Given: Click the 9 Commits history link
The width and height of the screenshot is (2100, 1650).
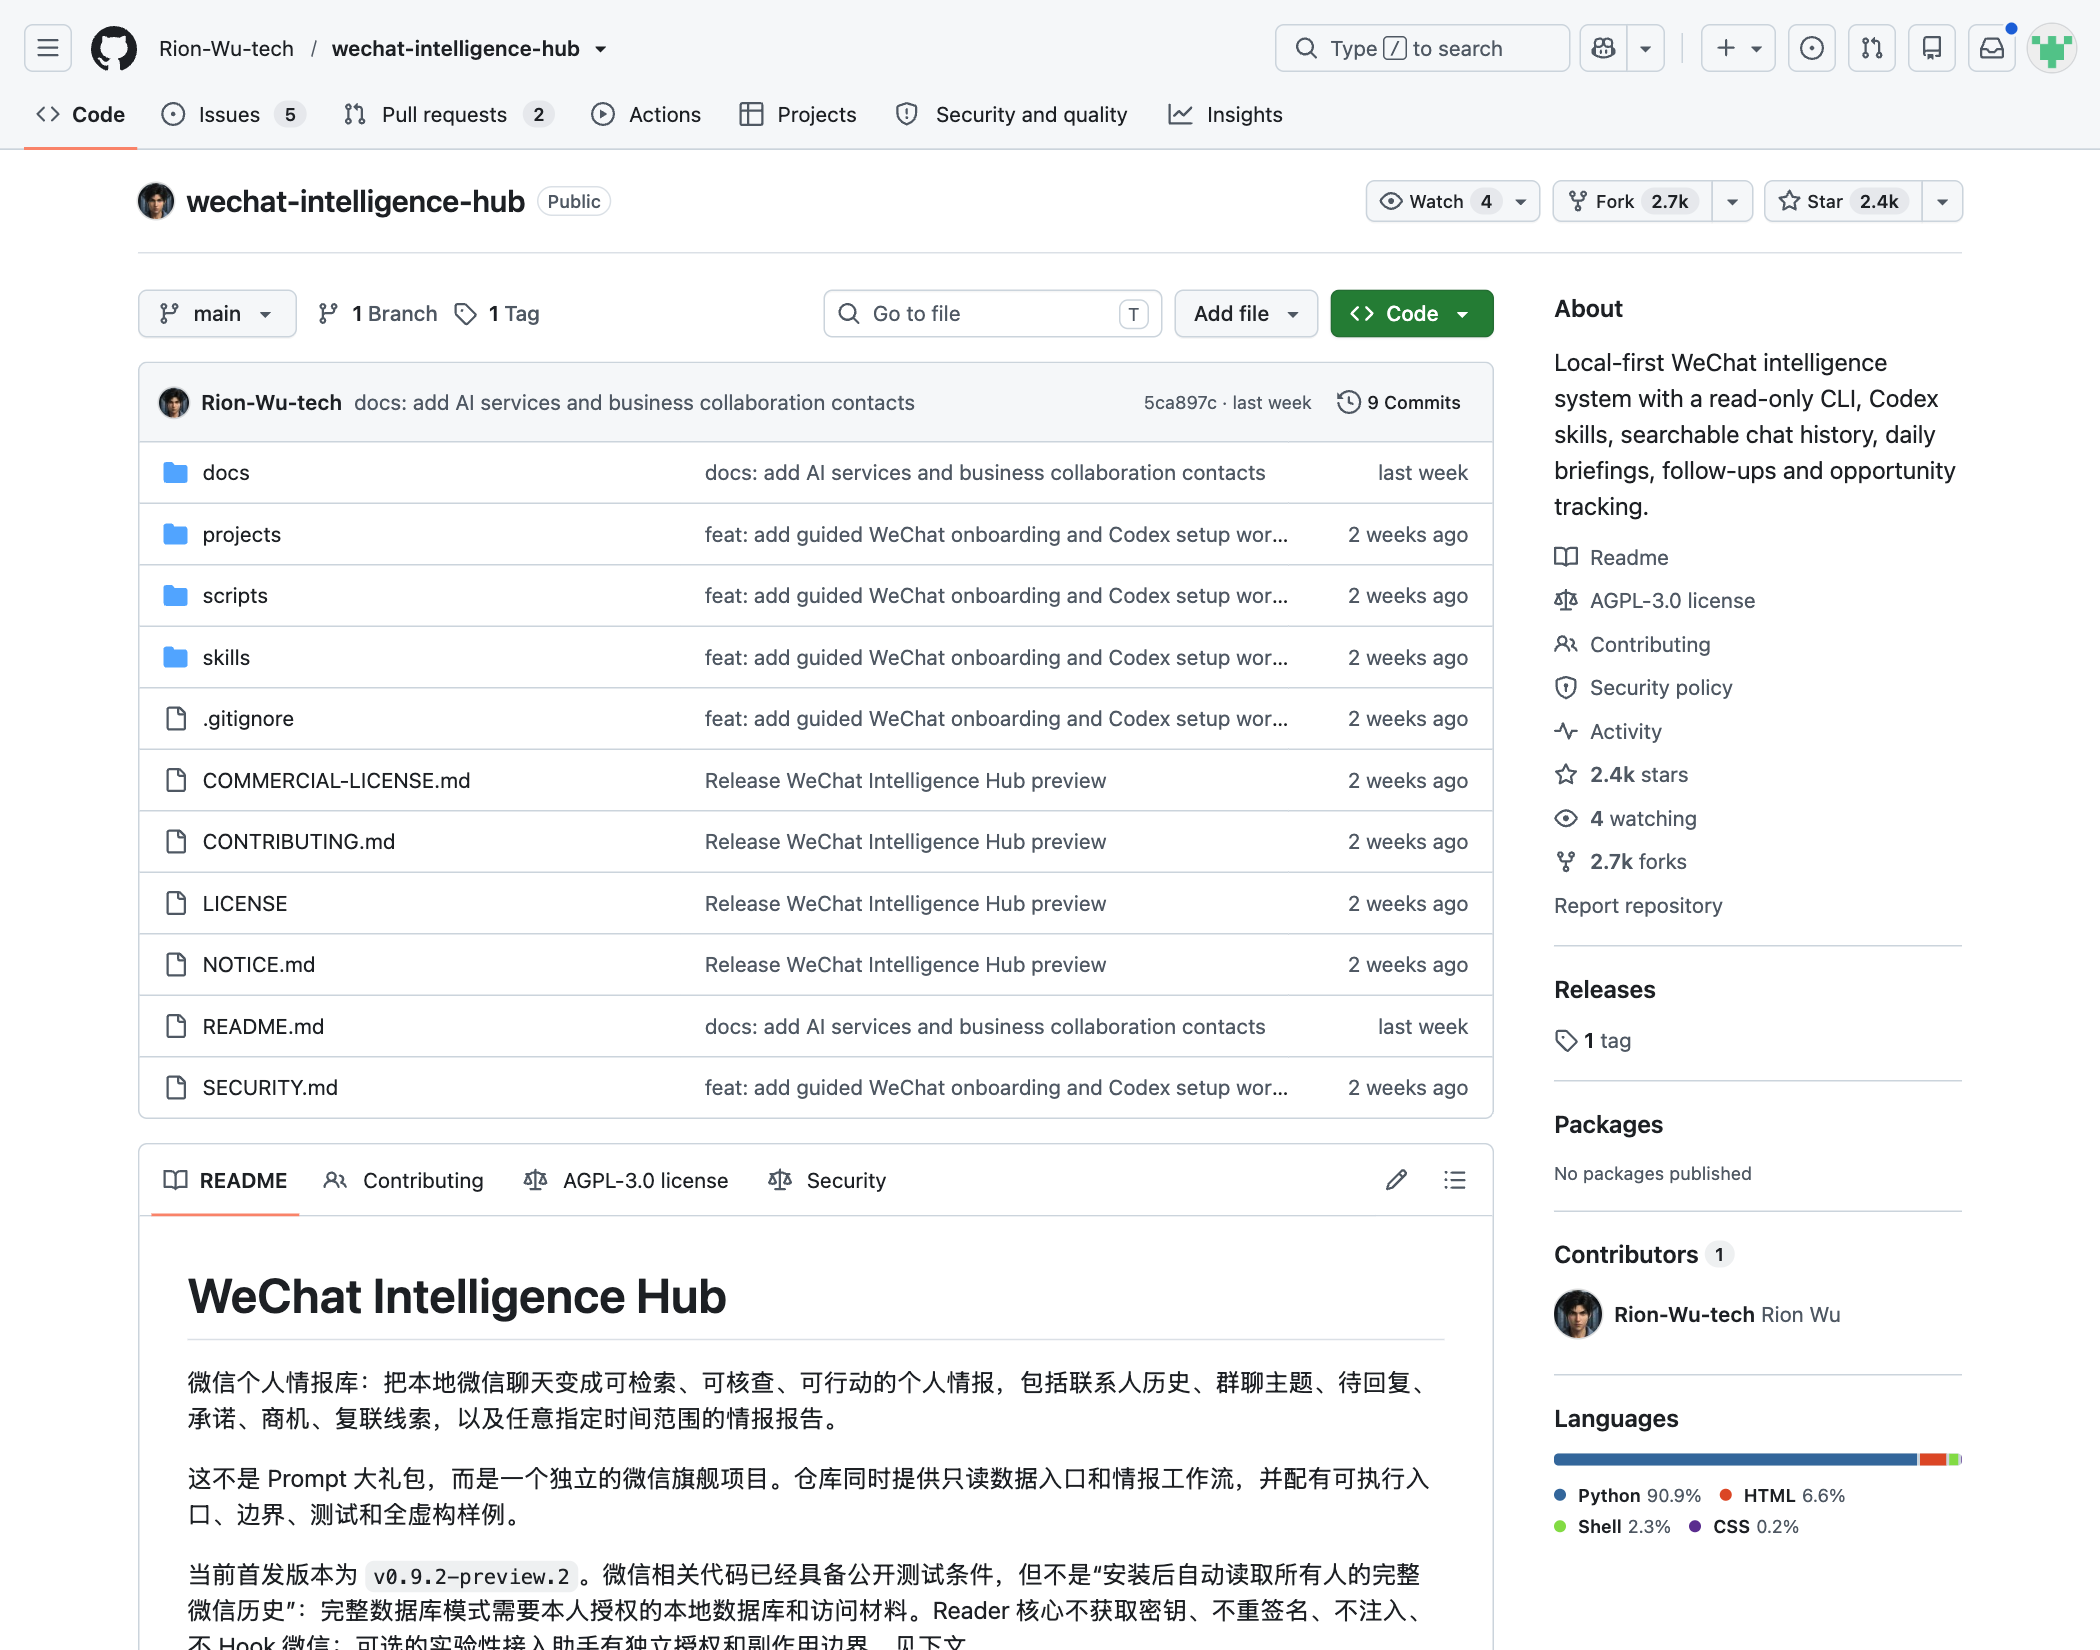Looking at the screenshot, I should (x=1399, y=402).
